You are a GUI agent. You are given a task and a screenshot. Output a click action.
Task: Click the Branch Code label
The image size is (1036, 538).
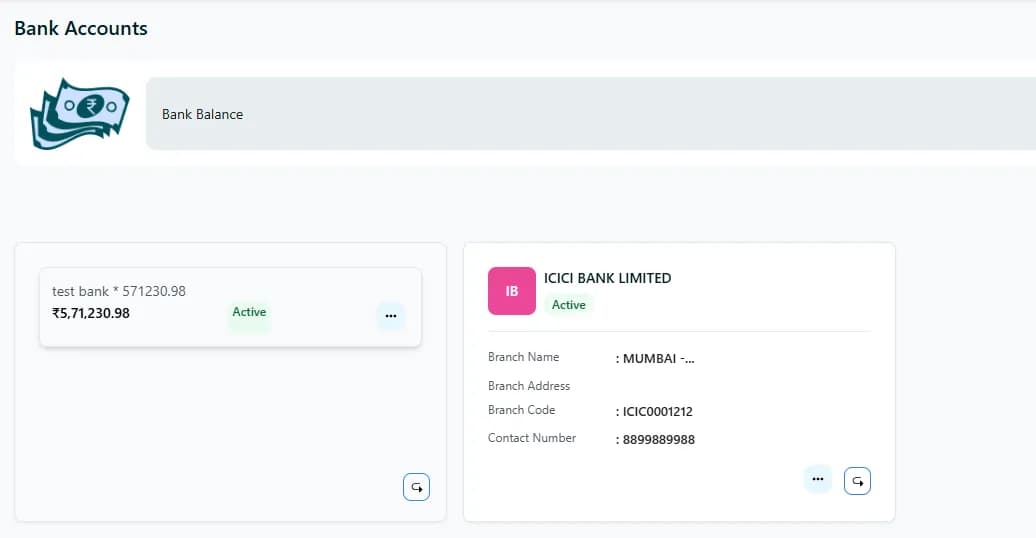(x=521, y=410)
